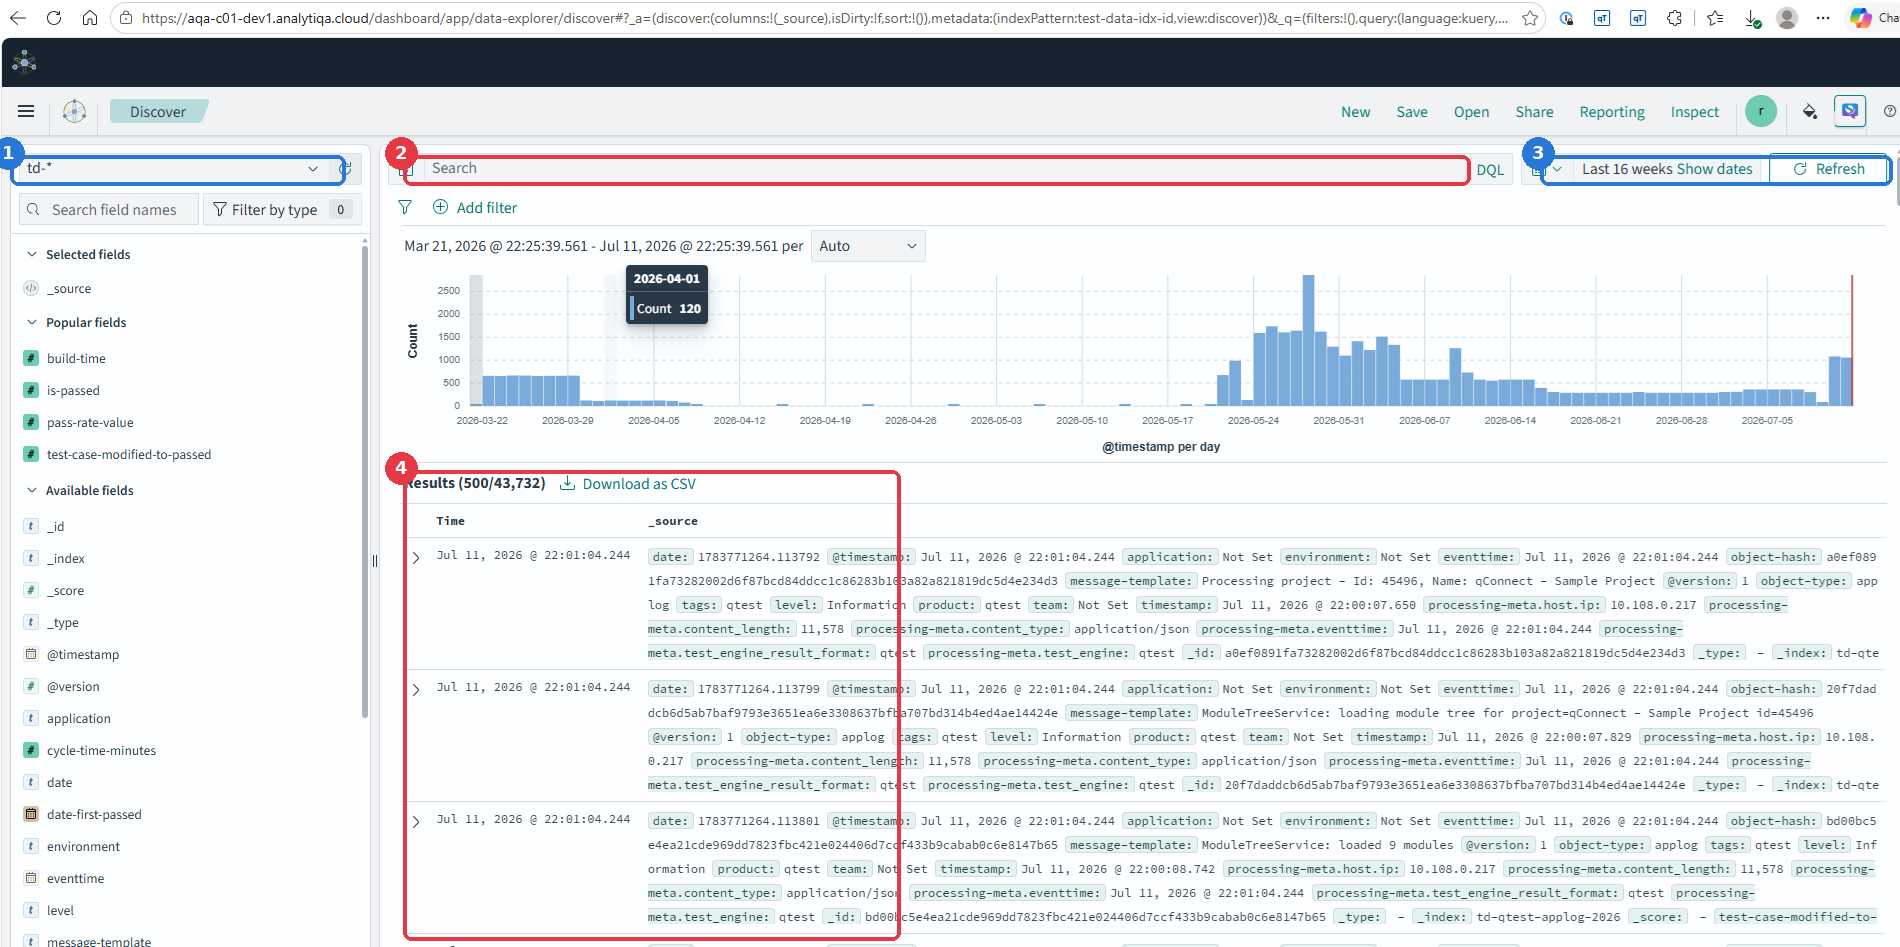This screenshot has height=947, width=1900.
Task: Switch query language via DQL
Action: click(1489, 170)
